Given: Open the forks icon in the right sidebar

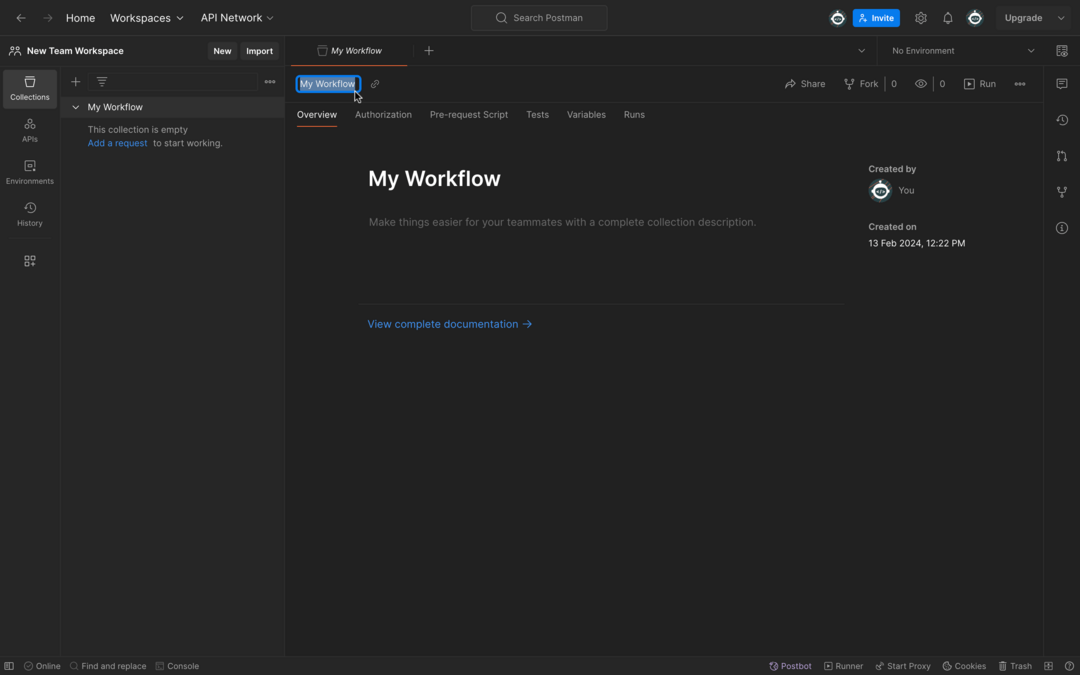Looking at the screenshot, I should pyautogui.click(x=1061, y=192).
